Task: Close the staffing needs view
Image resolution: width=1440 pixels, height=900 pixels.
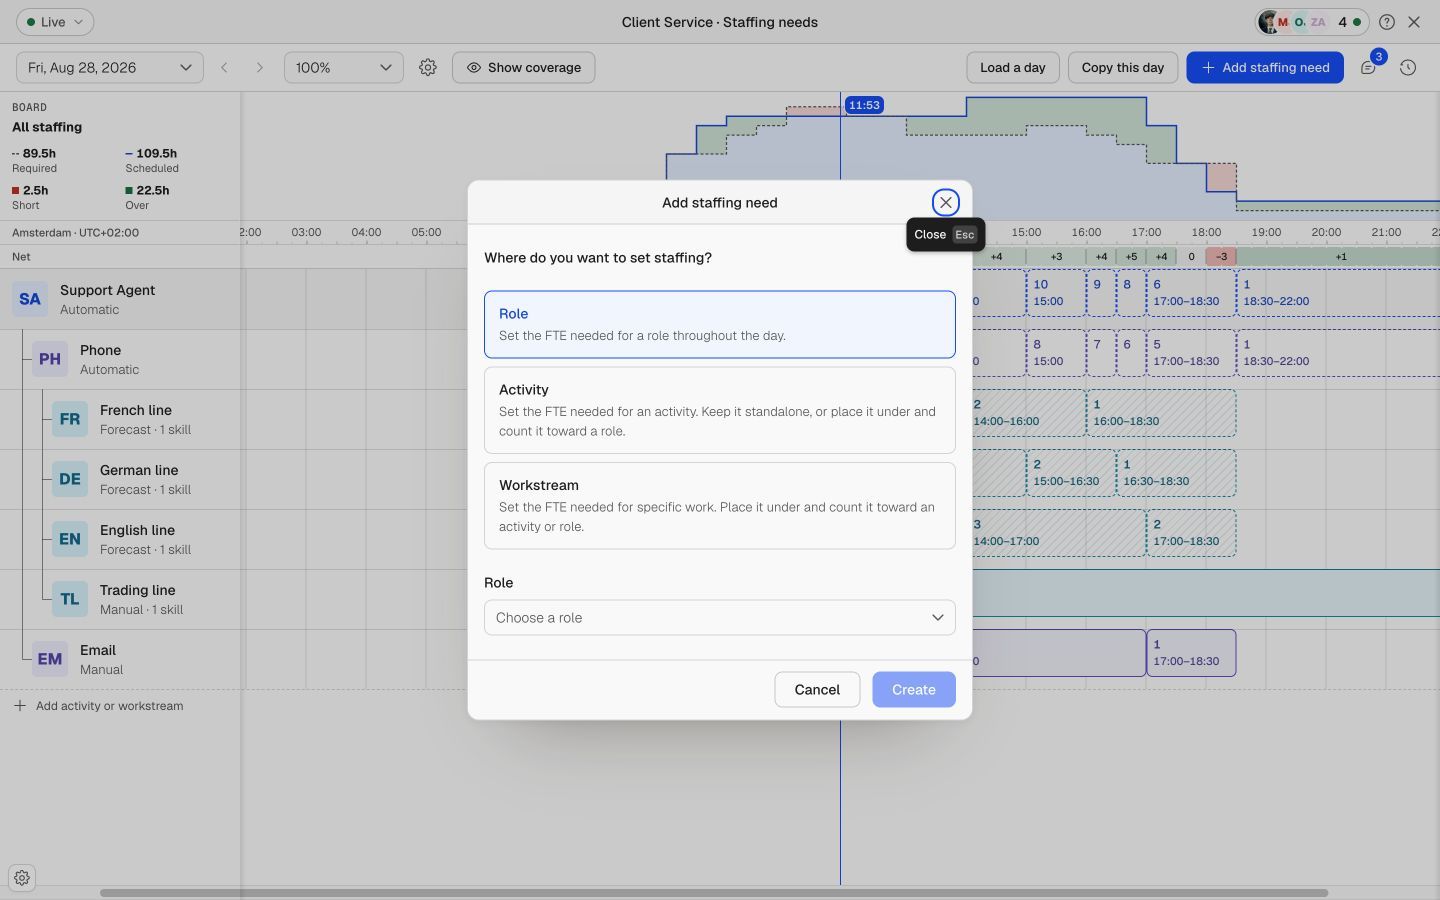Action: [1414, 21]
